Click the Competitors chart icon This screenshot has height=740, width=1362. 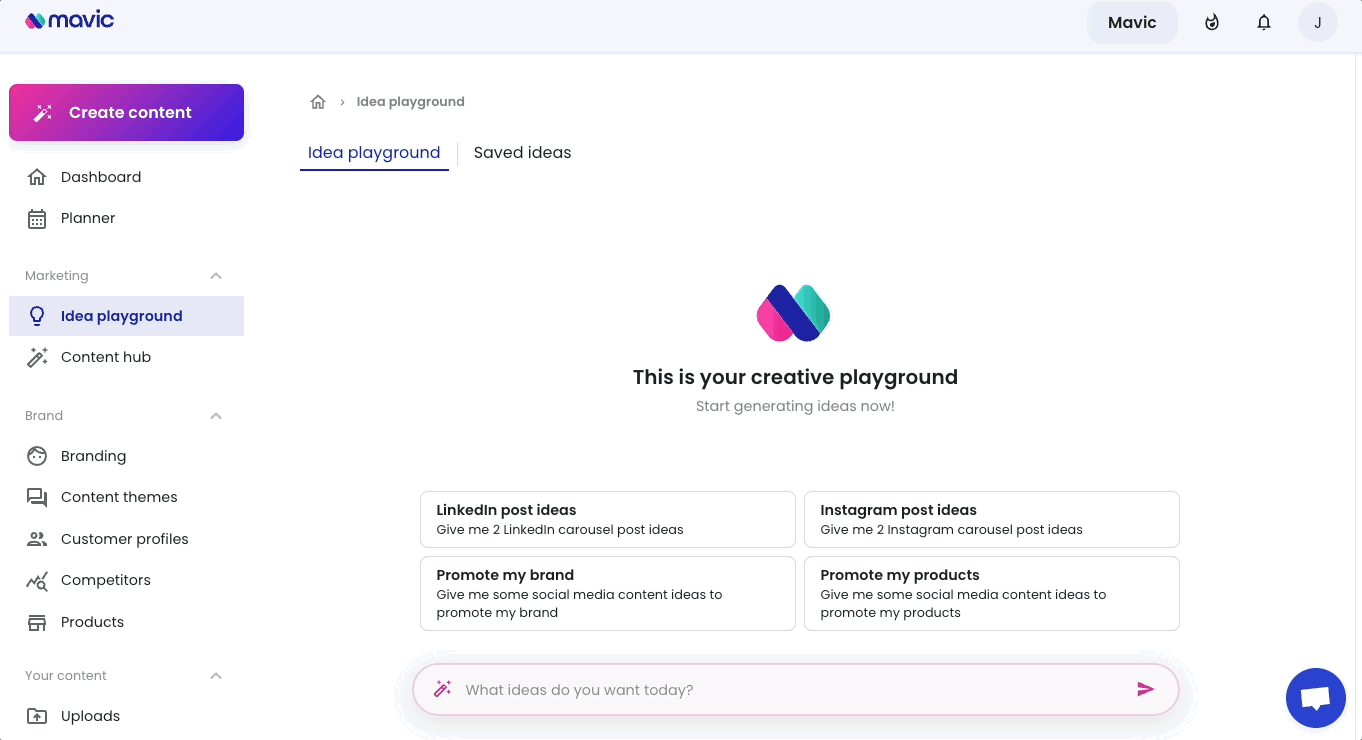pyautogui.click(x=37, y=580)
